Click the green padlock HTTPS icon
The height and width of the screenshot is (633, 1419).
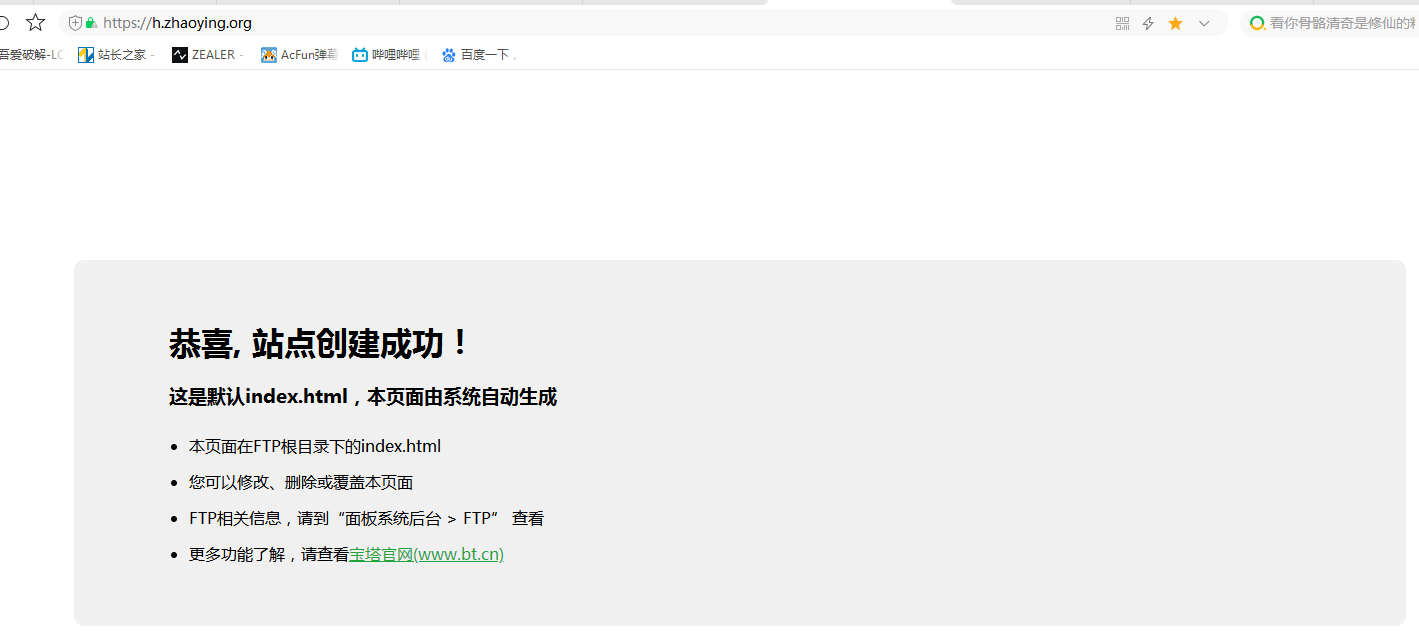(91, 23)
